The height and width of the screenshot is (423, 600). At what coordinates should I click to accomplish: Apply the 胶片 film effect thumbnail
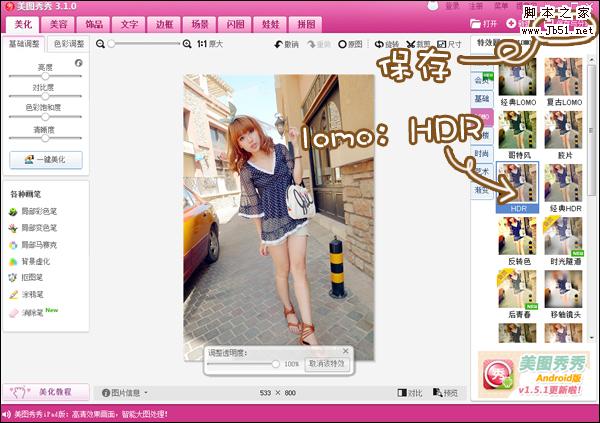point(563,130)
